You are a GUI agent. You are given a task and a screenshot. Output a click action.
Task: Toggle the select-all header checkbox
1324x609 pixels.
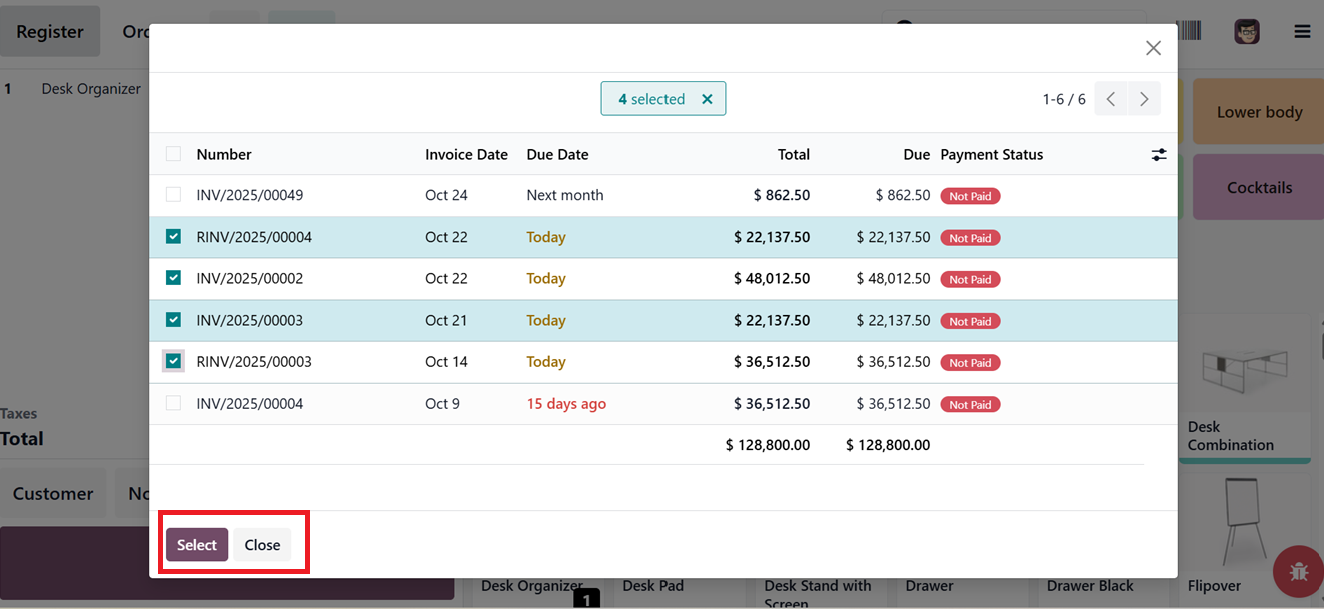pyautogui.click(x=174, y=154)
